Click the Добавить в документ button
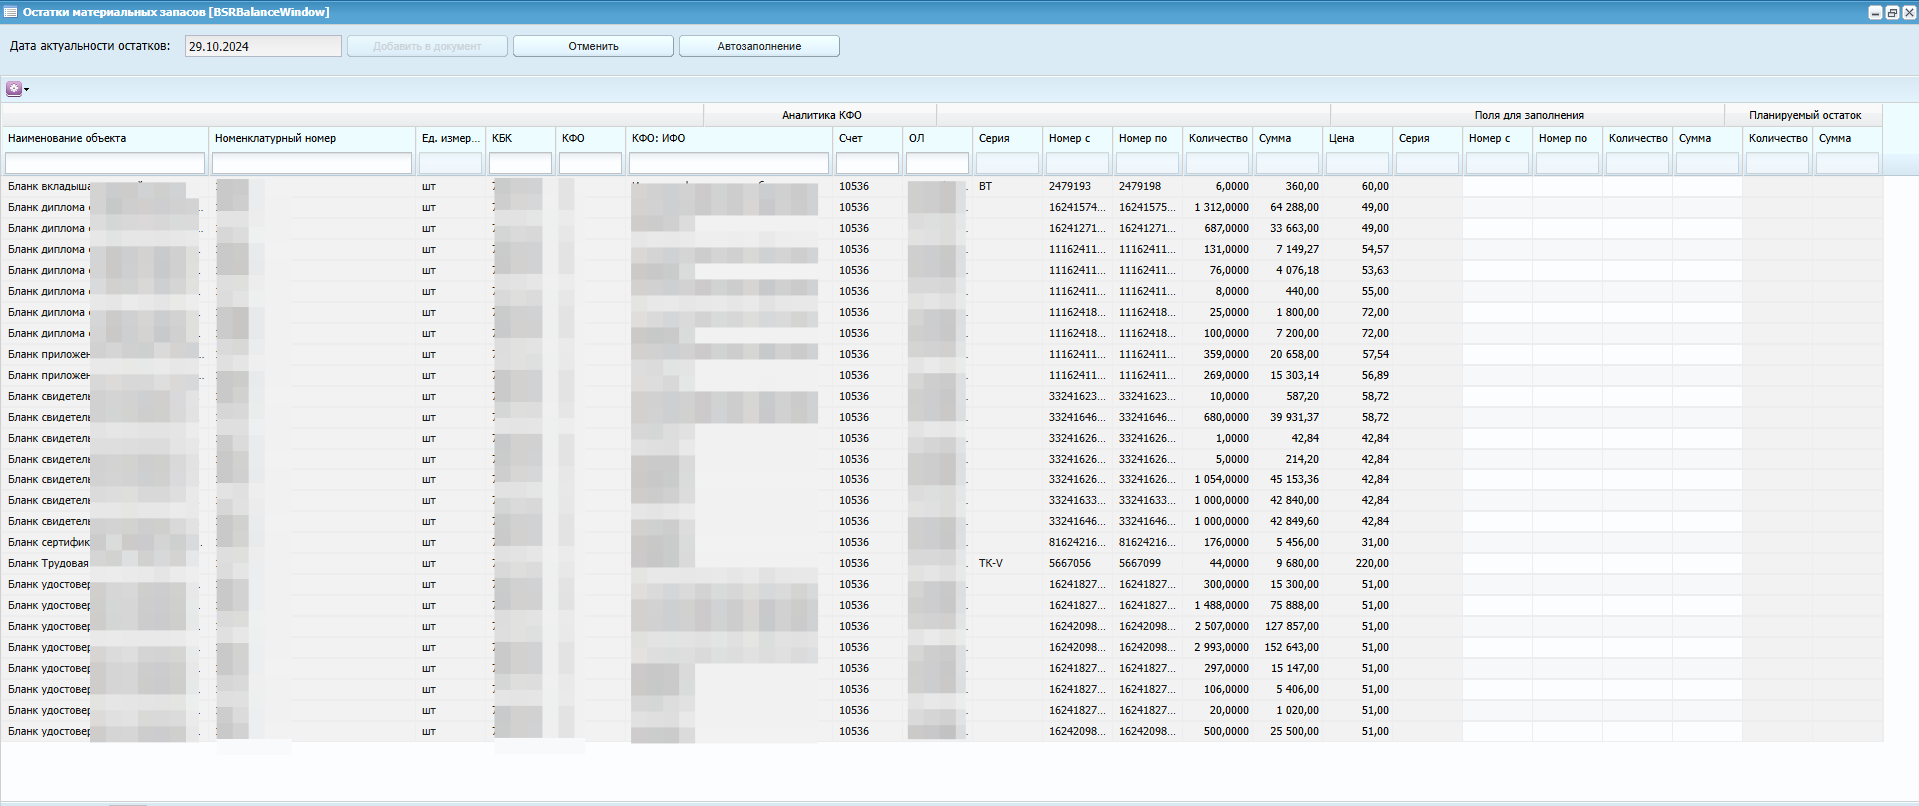 [x=427, y=46]
